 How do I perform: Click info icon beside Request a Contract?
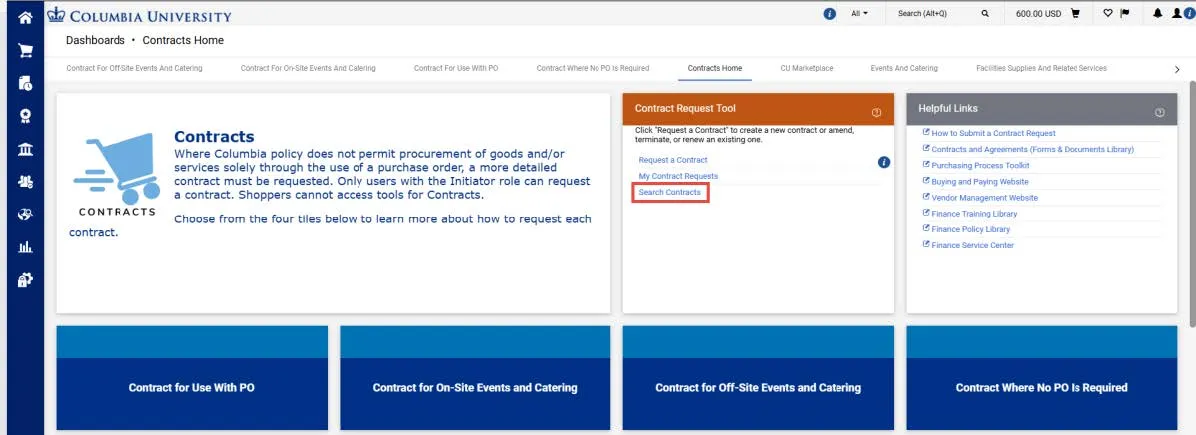pos(884,162)
